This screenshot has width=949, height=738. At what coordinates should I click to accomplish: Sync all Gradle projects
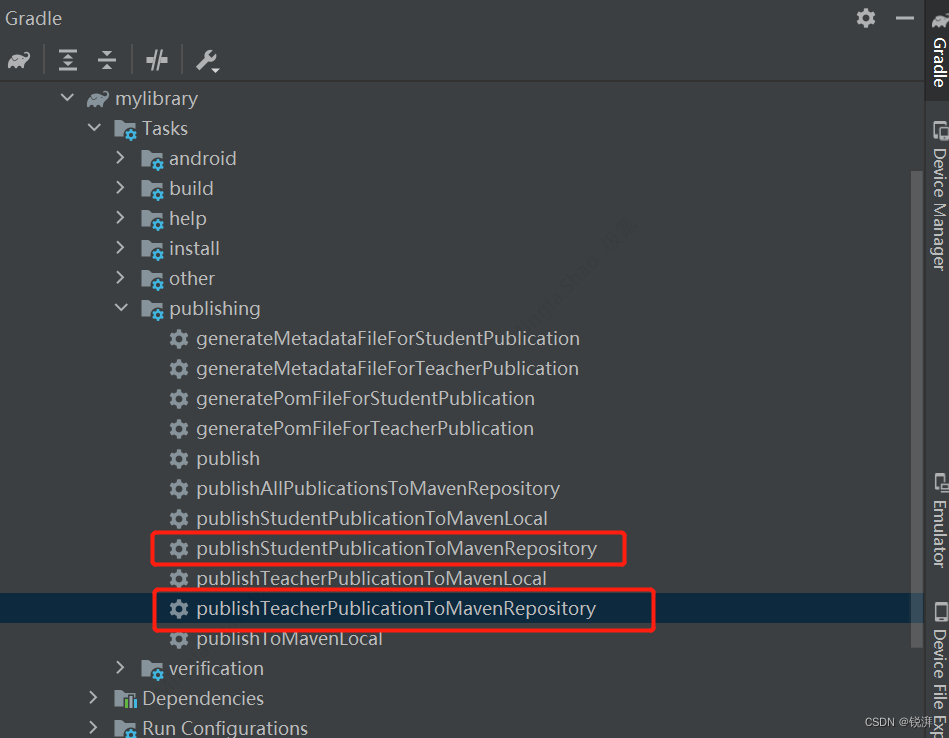(x=19, y=60)
